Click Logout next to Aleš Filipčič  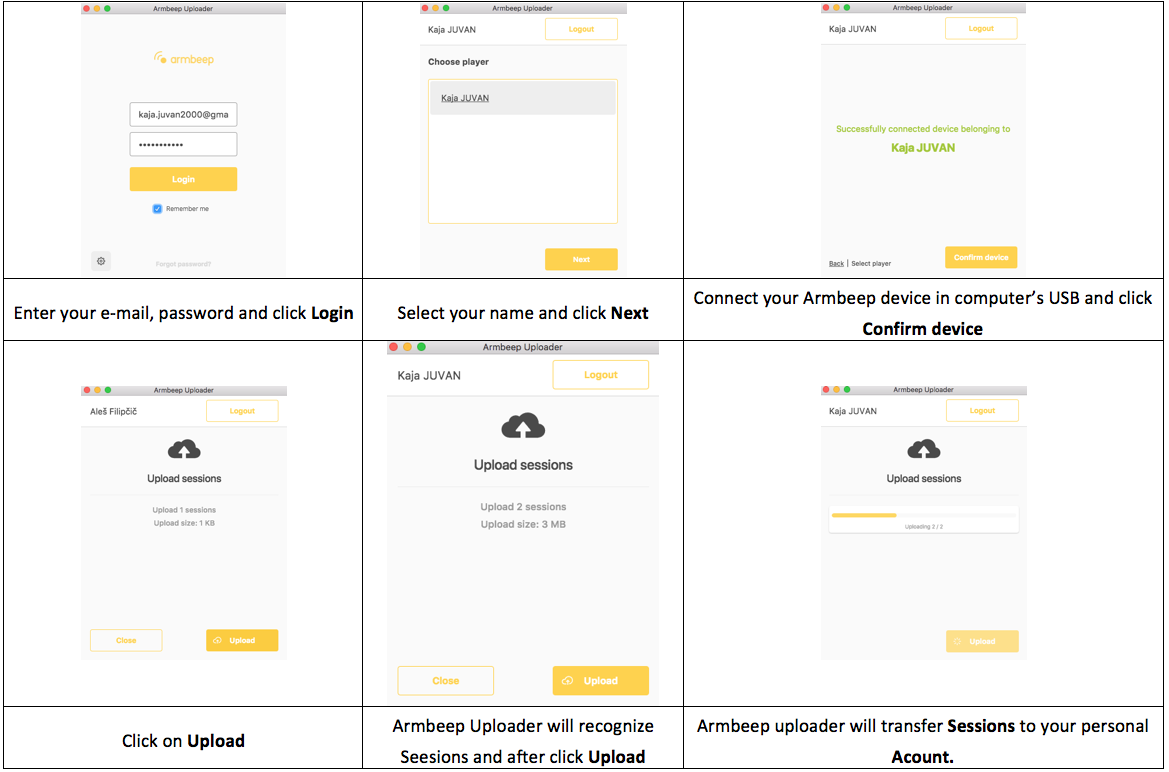pos(242,411)
